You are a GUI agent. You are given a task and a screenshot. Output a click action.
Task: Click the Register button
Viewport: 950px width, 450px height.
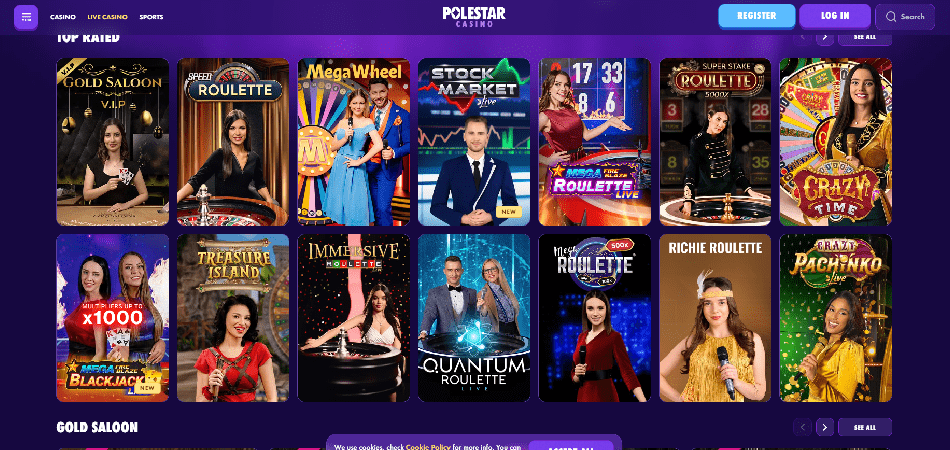(757, 16)
